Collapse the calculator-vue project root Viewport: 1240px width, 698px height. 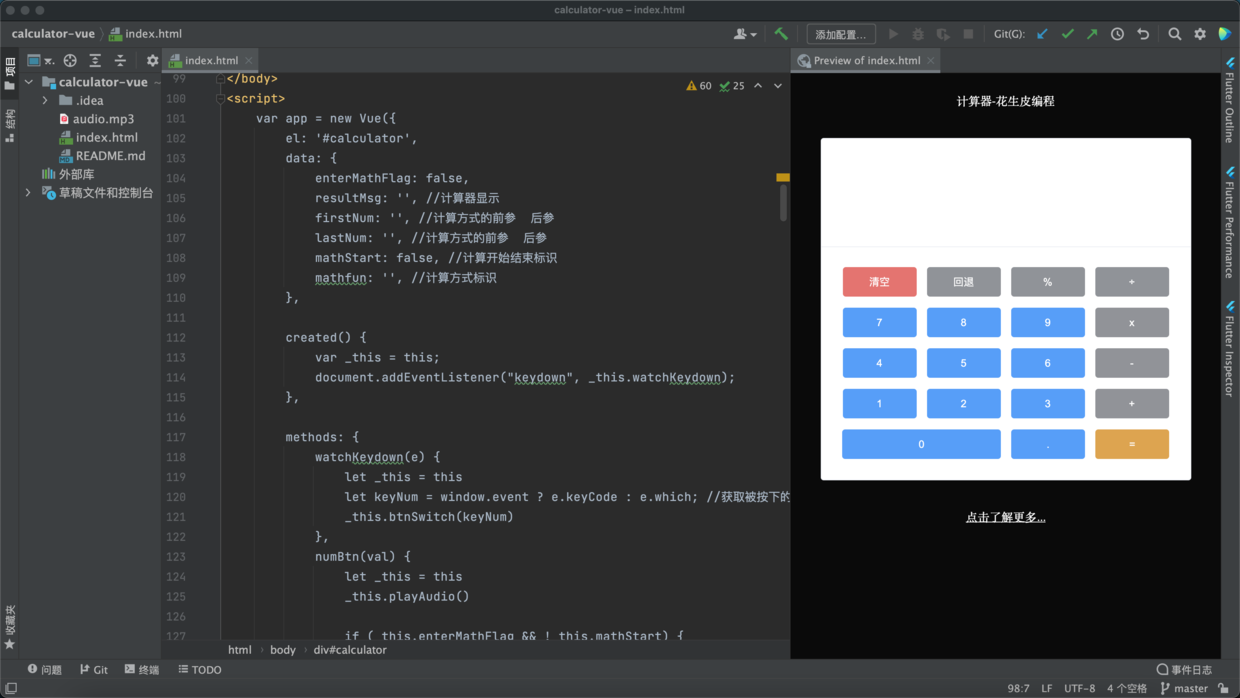[x=29, y=82]
